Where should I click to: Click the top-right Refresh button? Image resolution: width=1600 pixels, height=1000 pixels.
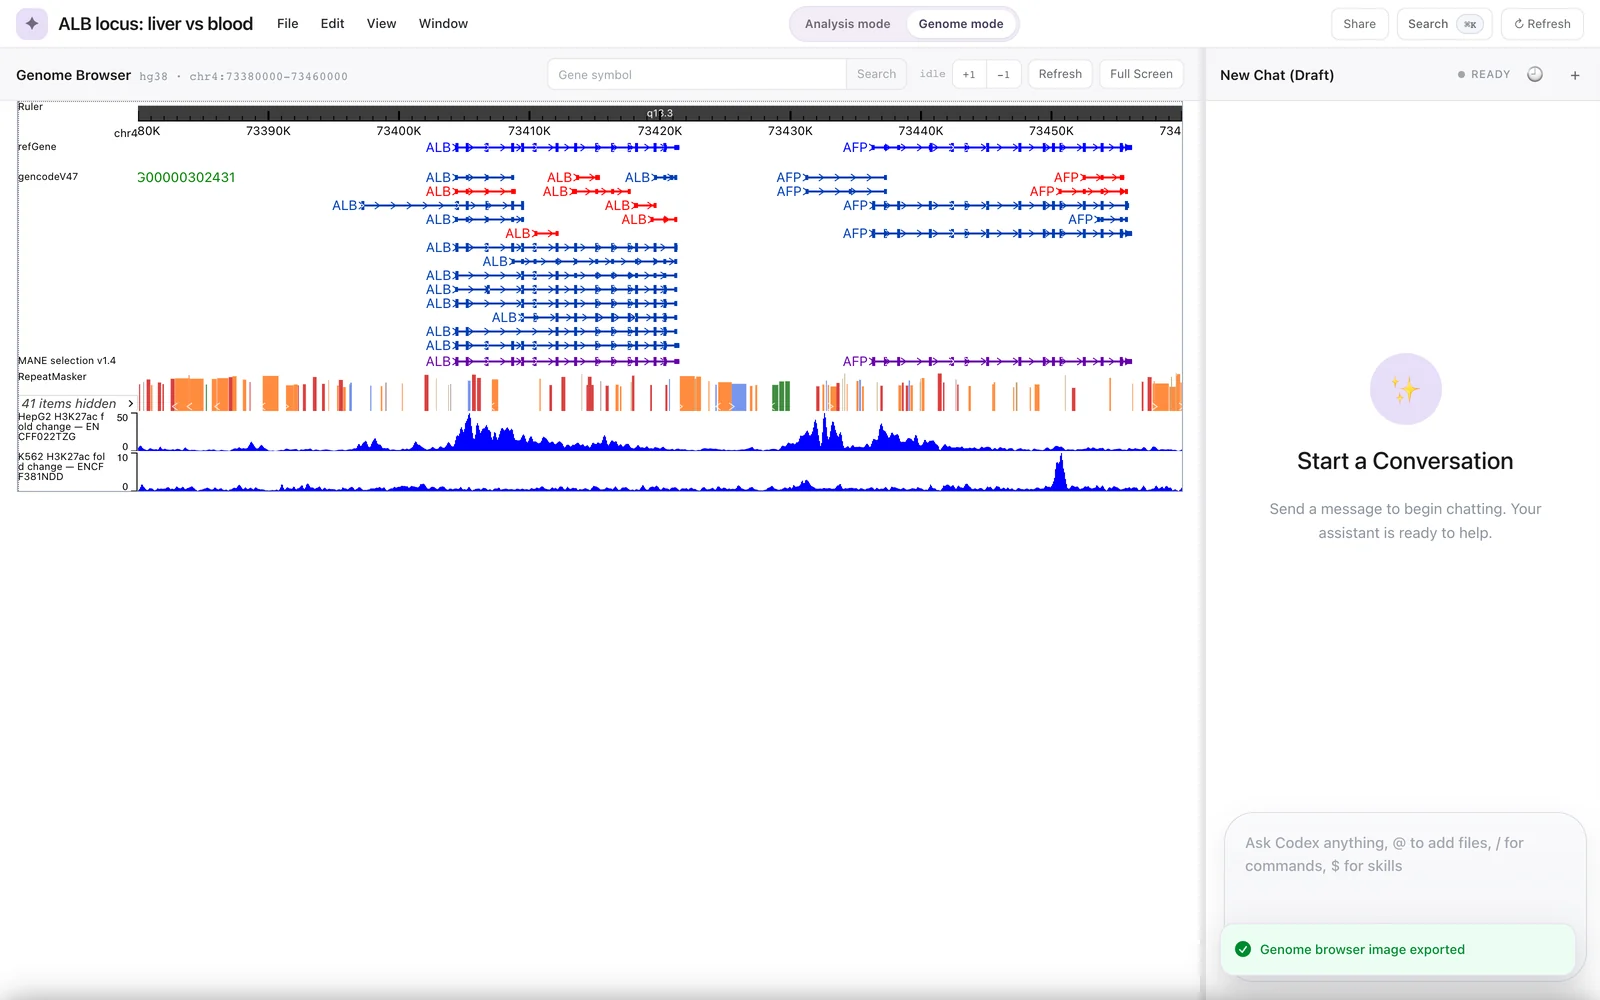[1542, 24]
